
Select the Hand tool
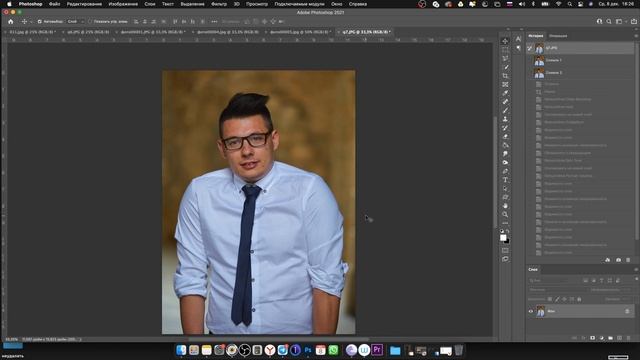point(505,206)
